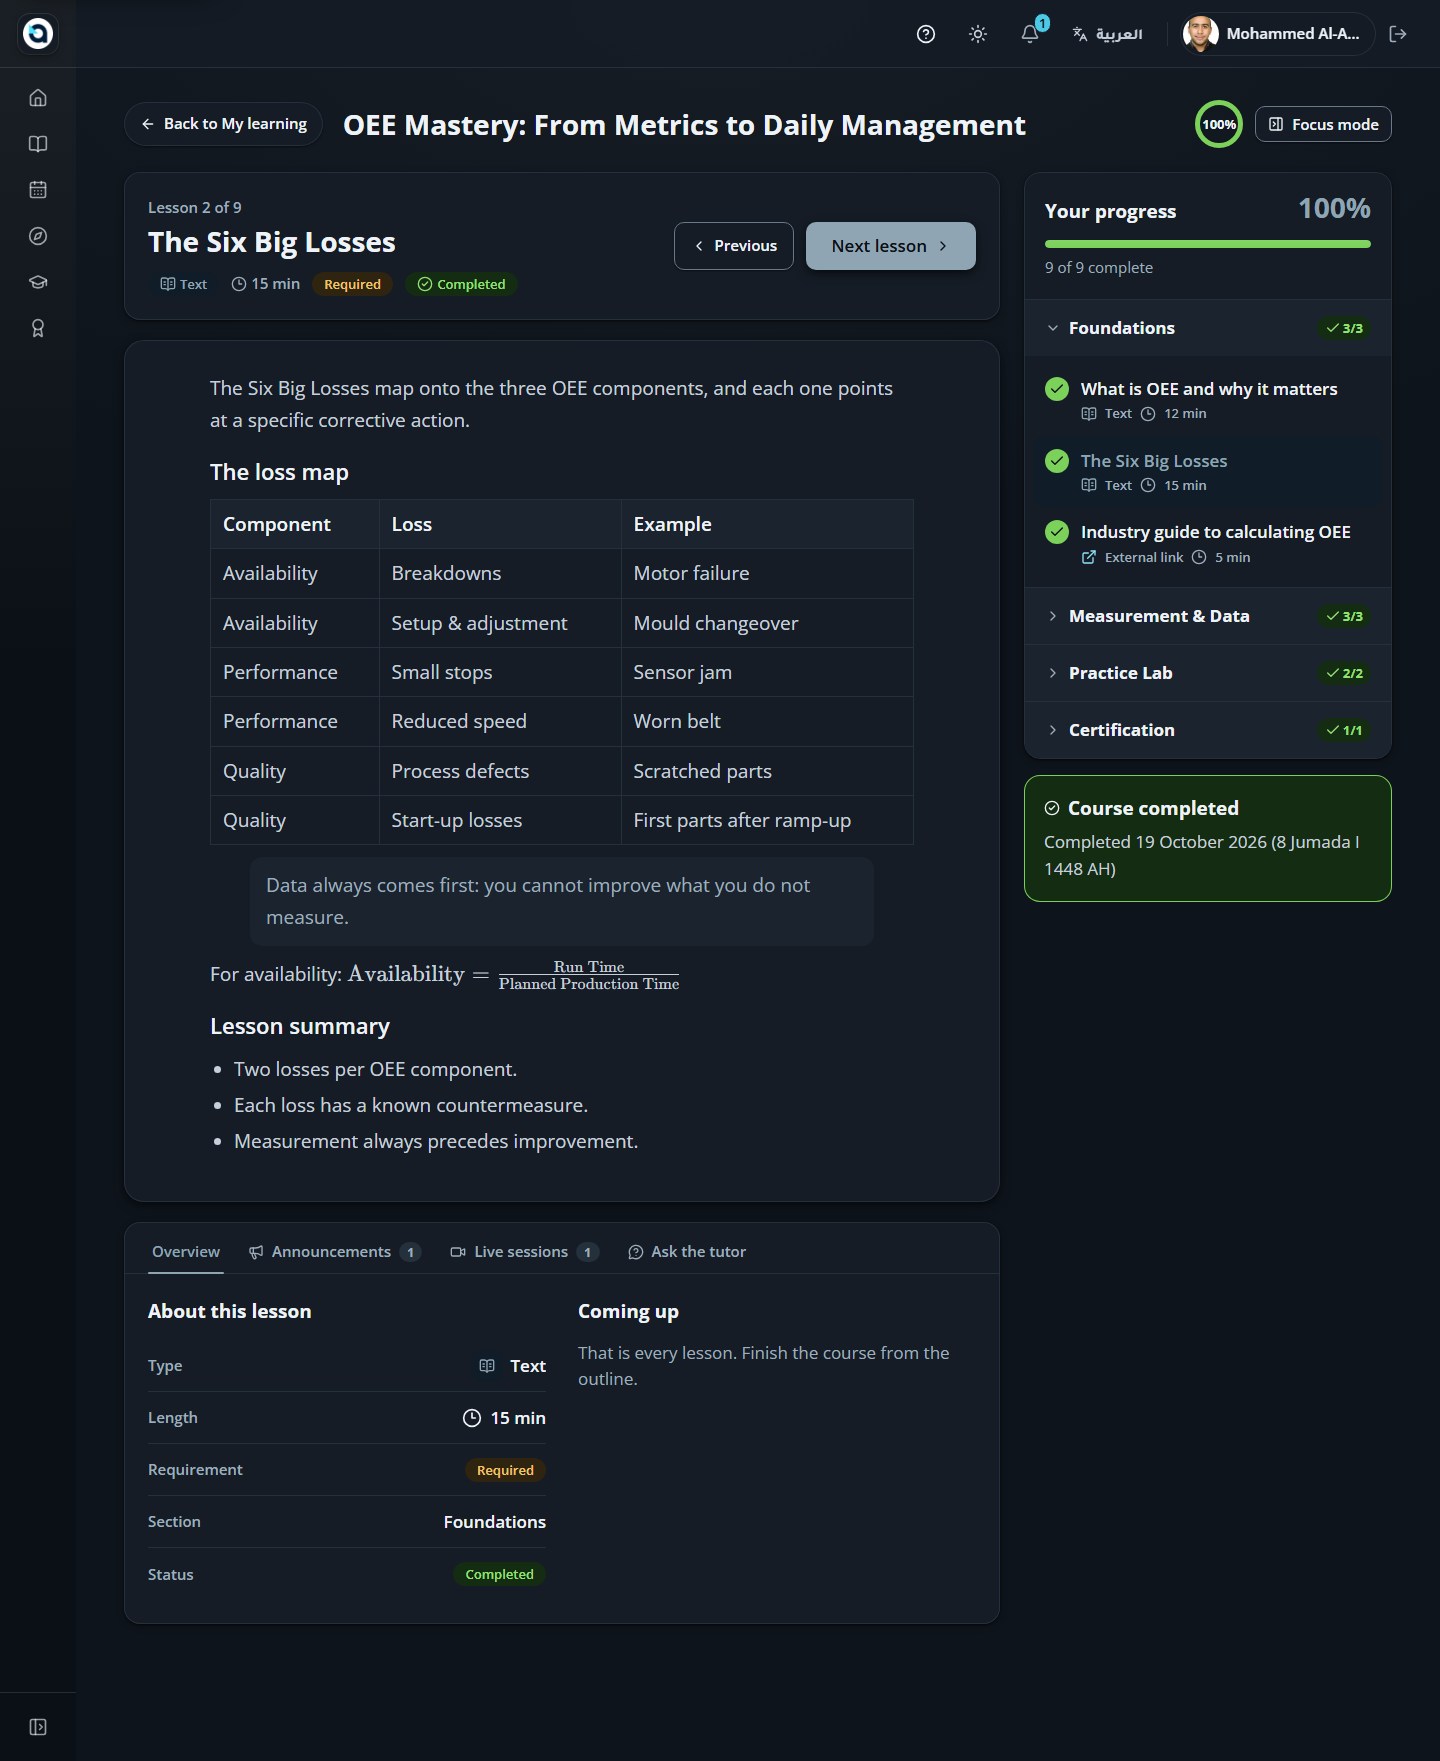Go back to My learning
The image size is (1440, 1761).
pyautogui.click(x=223, y=124)
